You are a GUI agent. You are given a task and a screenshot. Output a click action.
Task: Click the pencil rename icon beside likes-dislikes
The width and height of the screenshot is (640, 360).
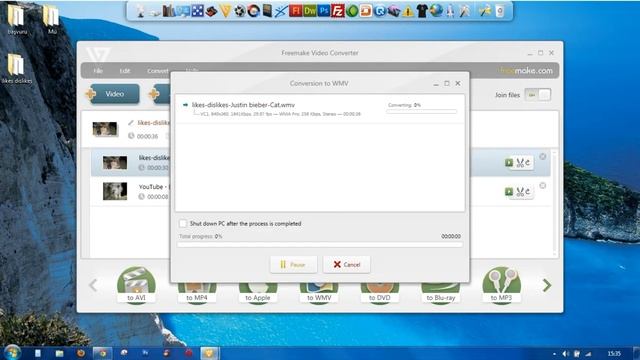pyautogui.click(x=131, y=122)
